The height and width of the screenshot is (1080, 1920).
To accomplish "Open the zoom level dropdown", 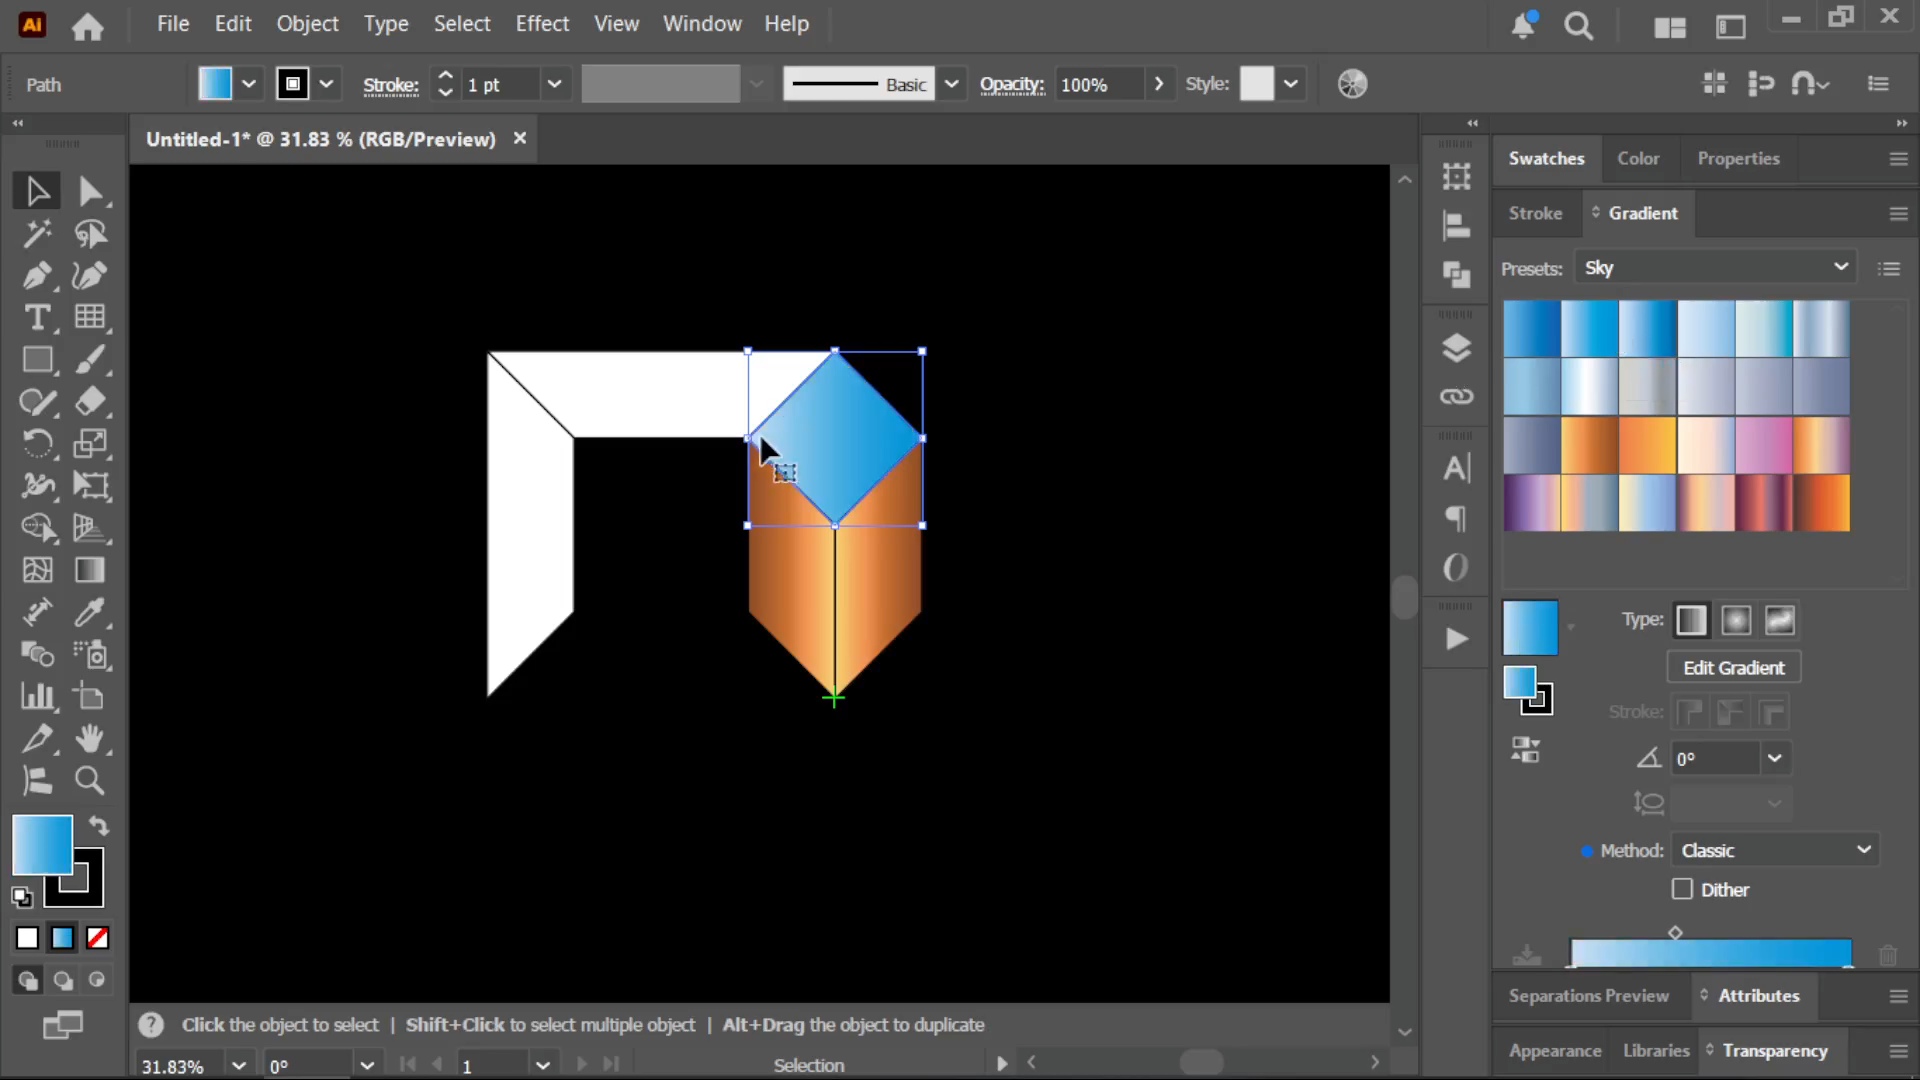I will (x=238, y=1065).
